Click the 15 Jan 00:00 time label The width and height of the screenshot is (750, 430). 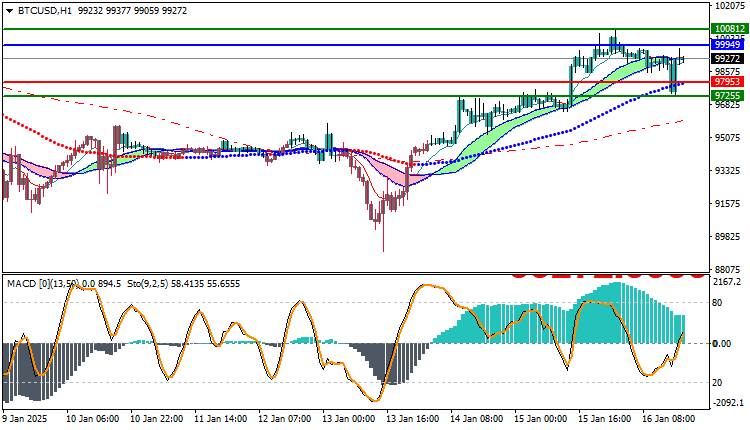point(540,419)
